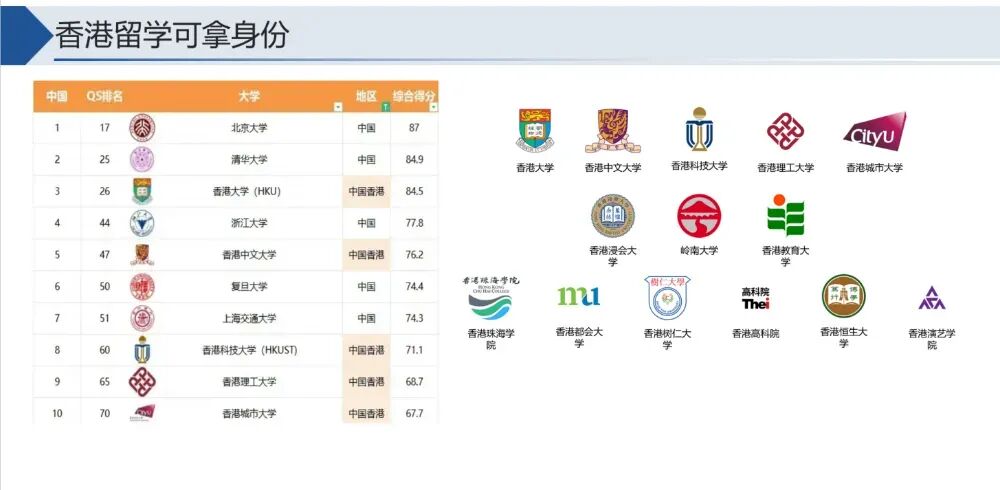The image size is (1000, 490).
Task: Click the 香港高科院 caption
Action: coord(755,334)
